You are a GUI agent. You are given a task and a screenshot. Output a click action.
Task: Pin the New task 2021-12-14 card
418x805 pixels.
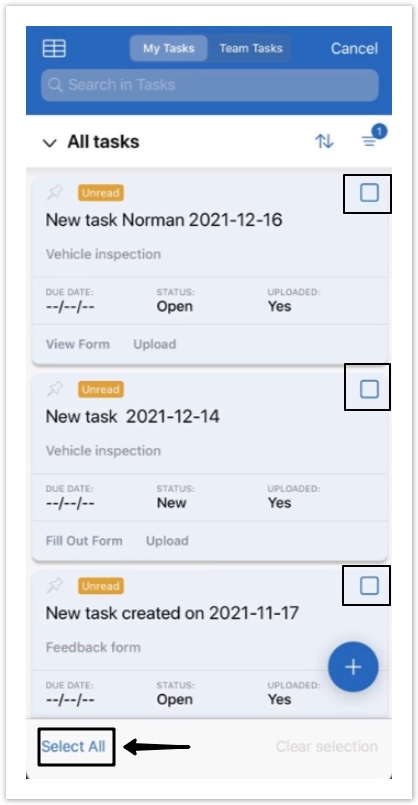(54, 390)
